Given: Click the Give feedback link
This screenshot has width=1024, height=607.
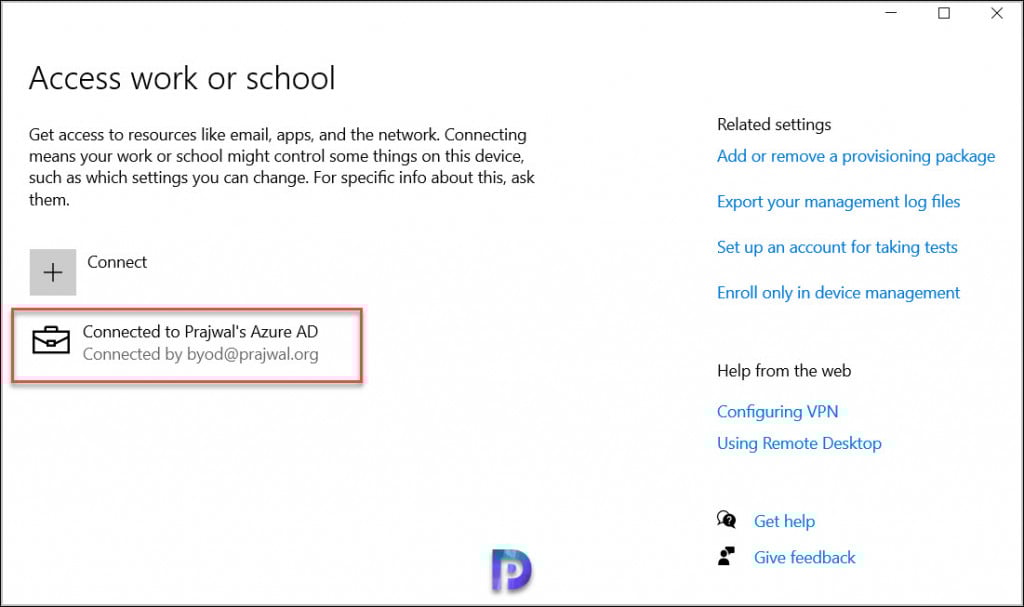Looking at the screenshot, I should click(x=805, y=557).
